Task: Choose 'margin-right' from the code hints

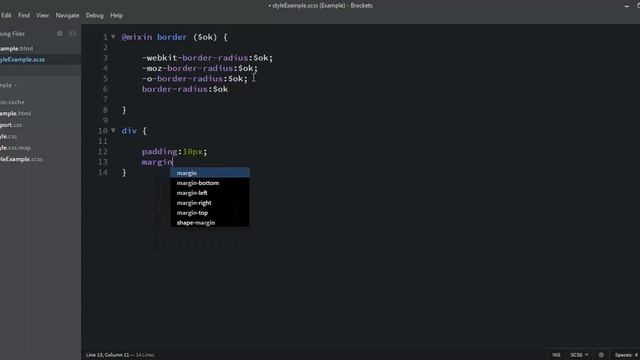Action: coord(210,203)
